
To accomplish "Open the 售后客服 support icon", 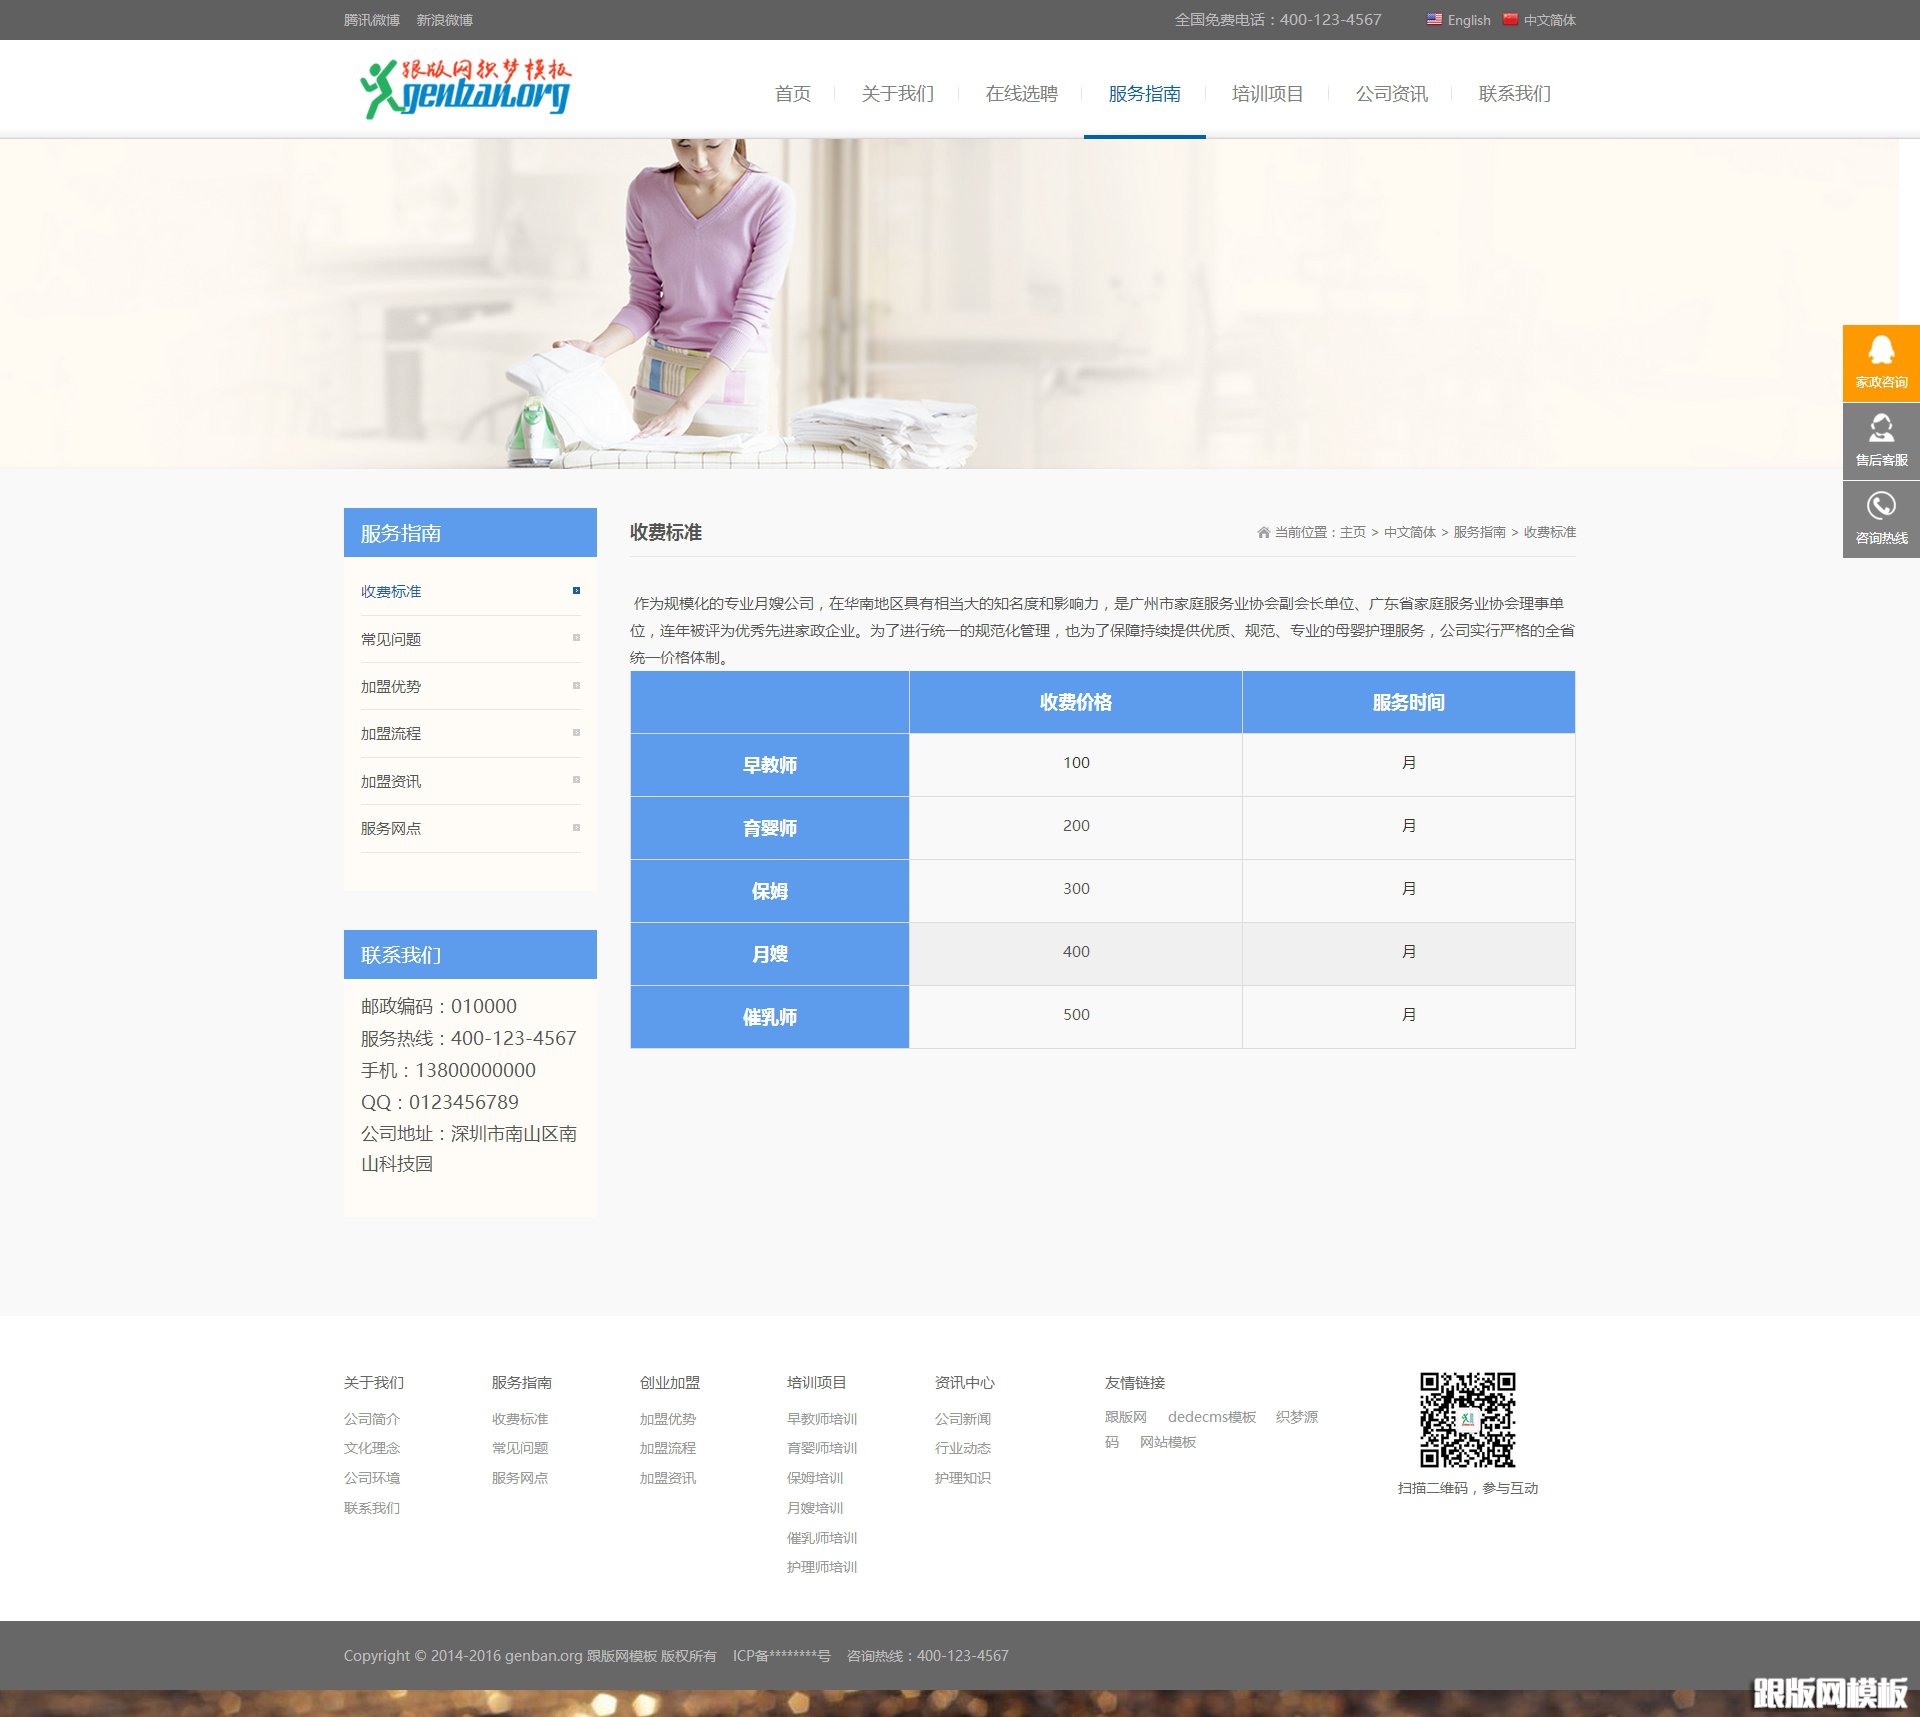I will click(x=1881, y=430).
